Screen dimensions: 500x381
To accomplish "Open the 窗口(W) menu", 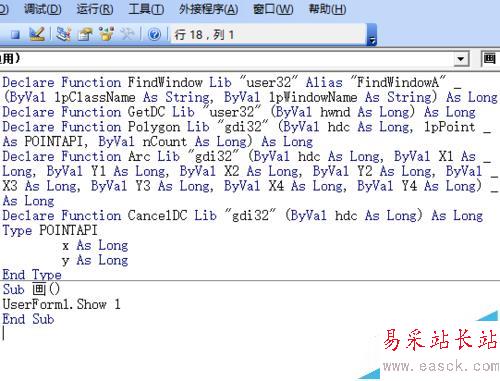I will pyautogui.click(x=273, y=9).
